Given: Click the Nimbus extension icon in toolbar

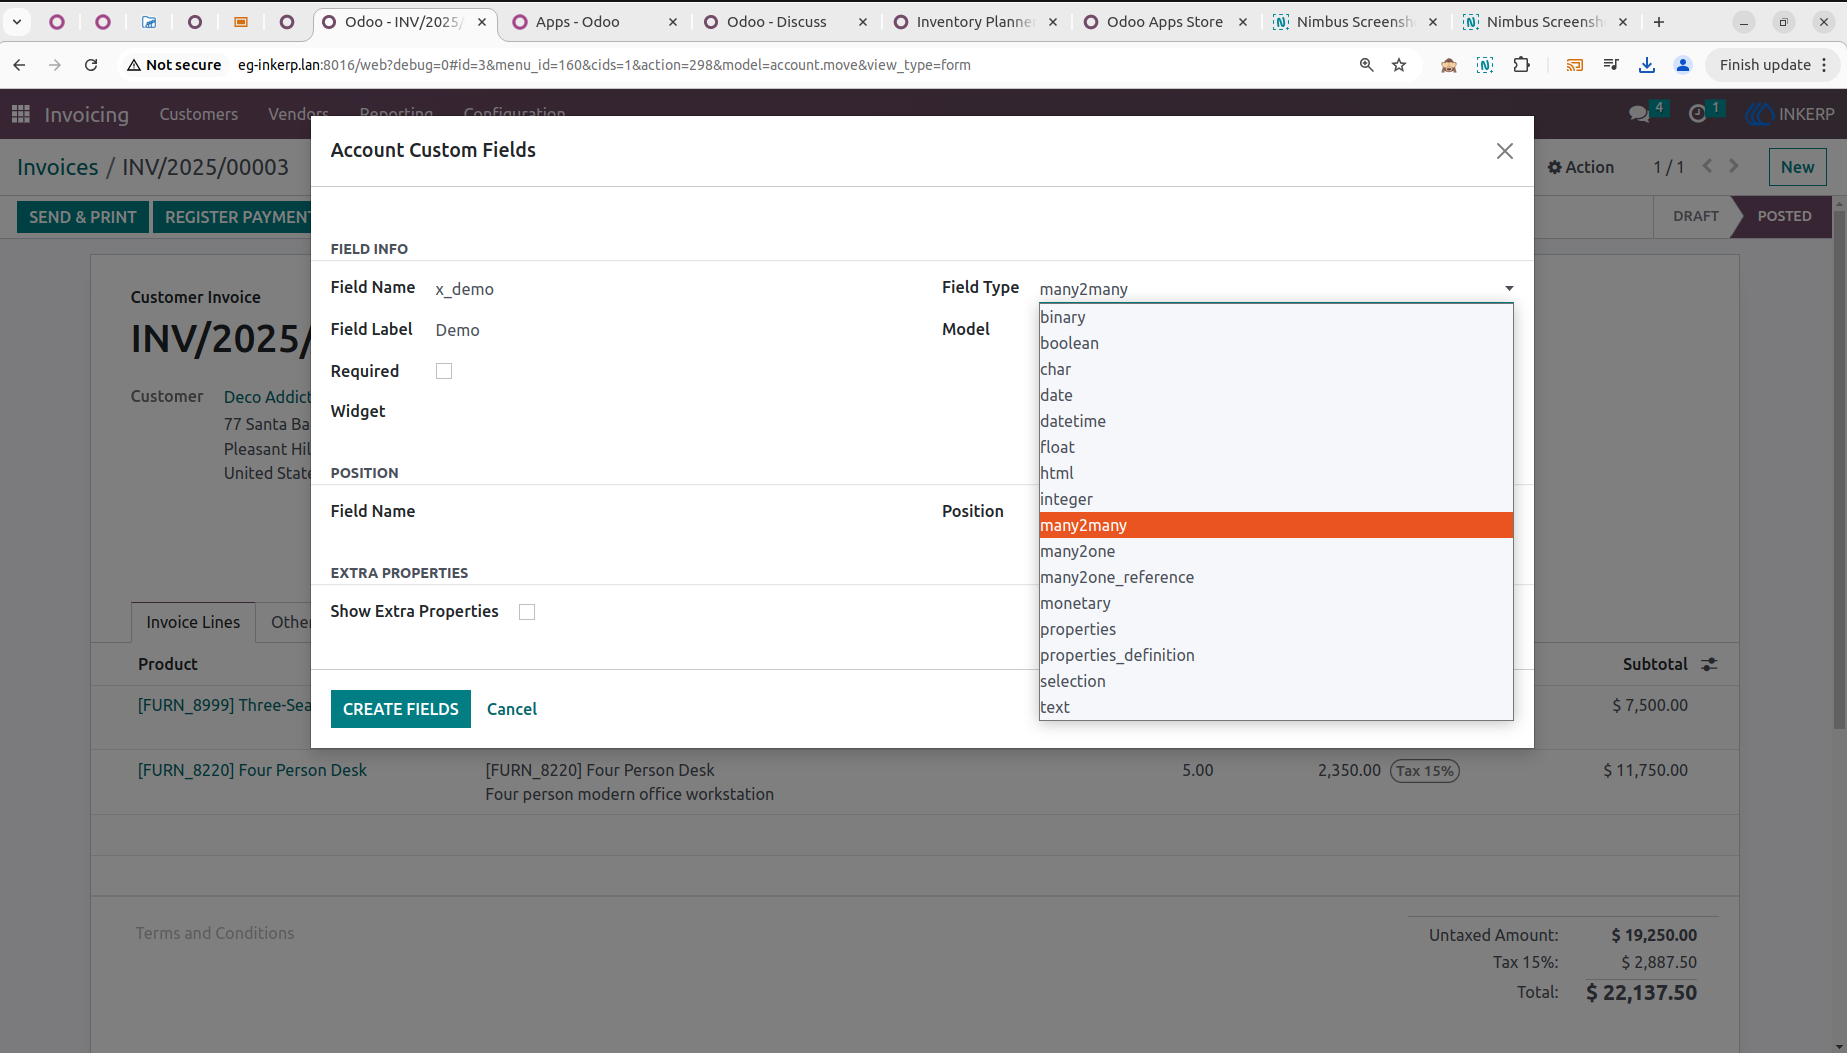Looking at the screenshot, I should click(x=1485, y=65).
